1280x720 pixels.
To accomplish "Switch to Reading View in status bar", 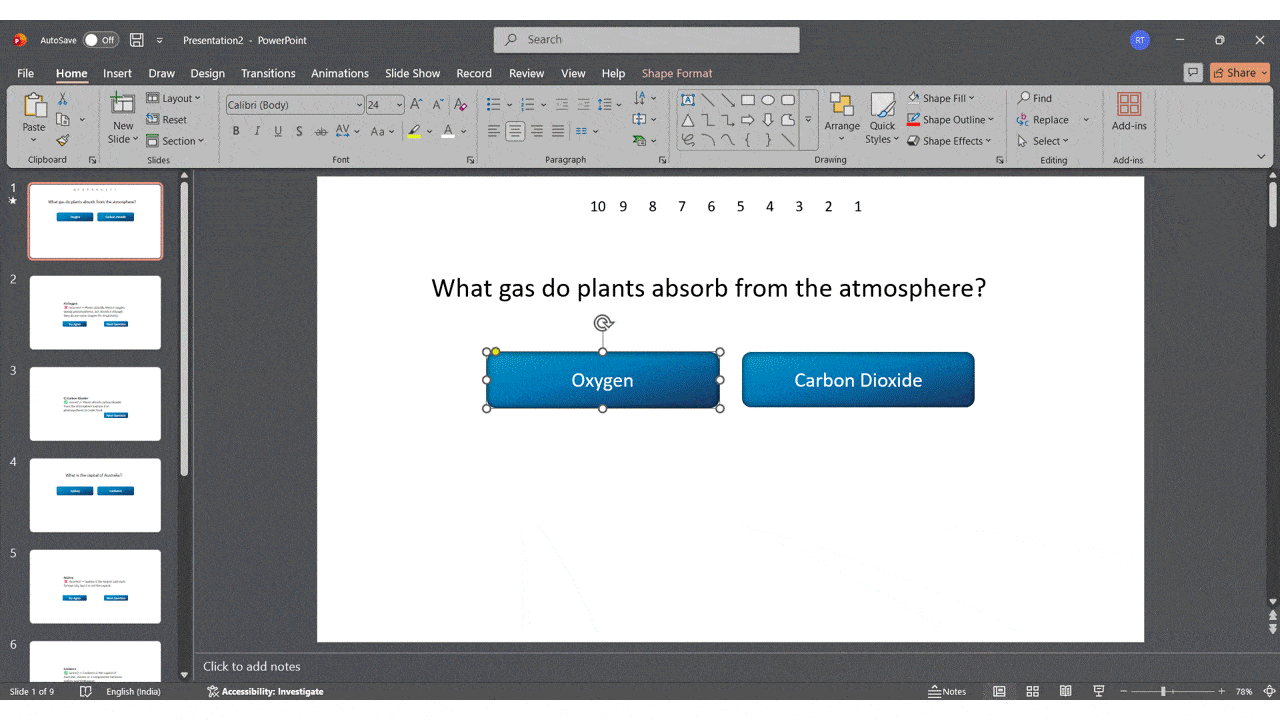I will 1066,691.
